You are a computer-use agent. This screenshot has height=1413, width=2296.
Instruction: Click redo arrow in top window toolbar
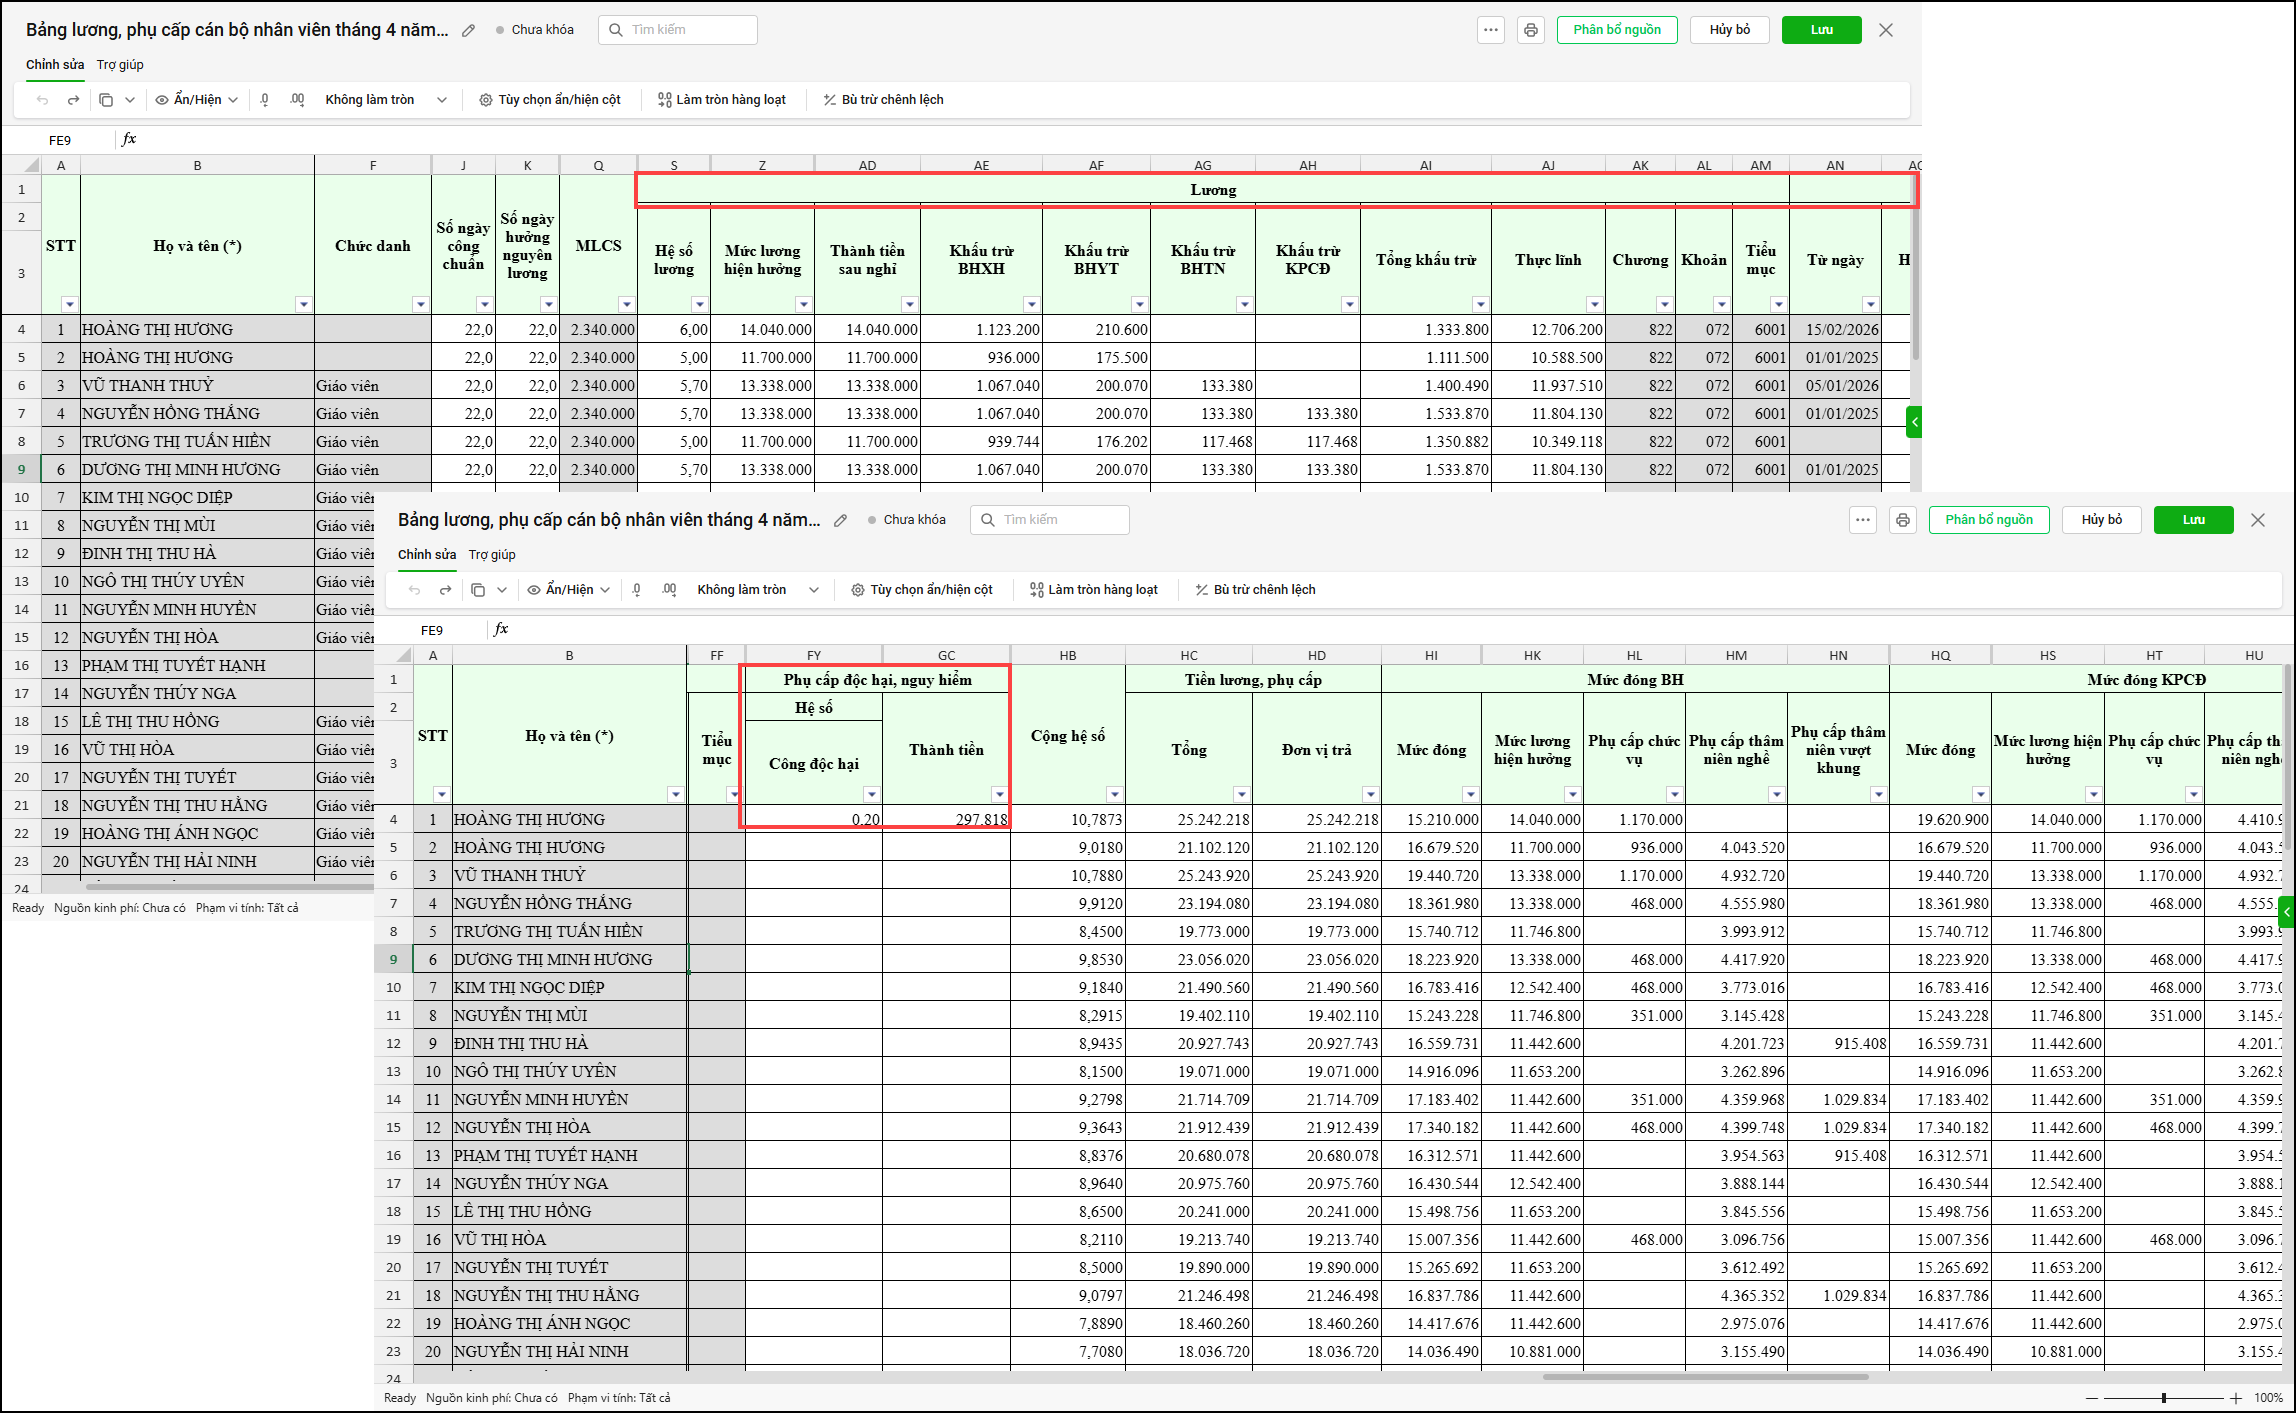[x=73, y=100]
